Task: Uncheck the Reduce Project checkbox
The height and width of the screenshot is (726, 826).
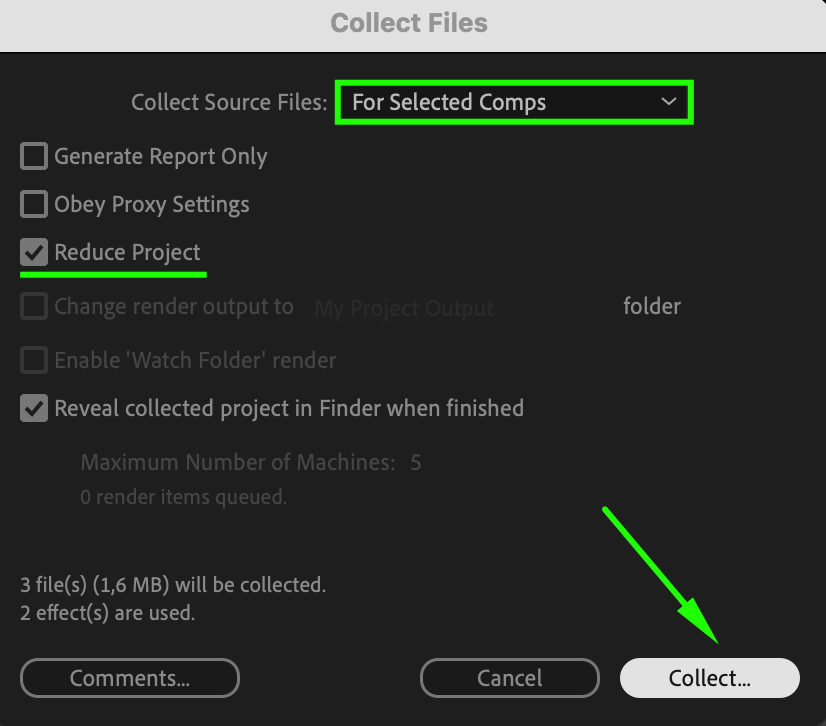Action: [34, 252]
